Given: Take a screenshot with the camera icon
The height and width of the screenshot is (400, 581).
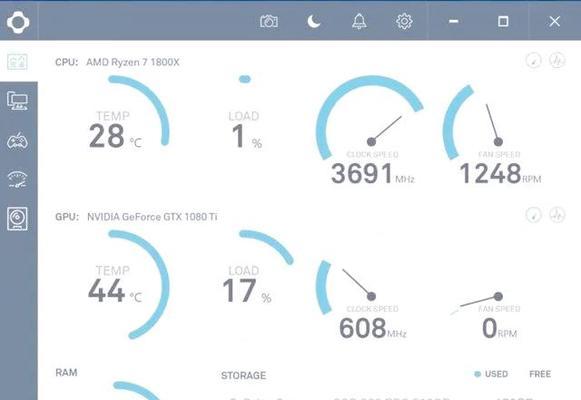Looking at the screenshot, I should click(x=269, y=21).
